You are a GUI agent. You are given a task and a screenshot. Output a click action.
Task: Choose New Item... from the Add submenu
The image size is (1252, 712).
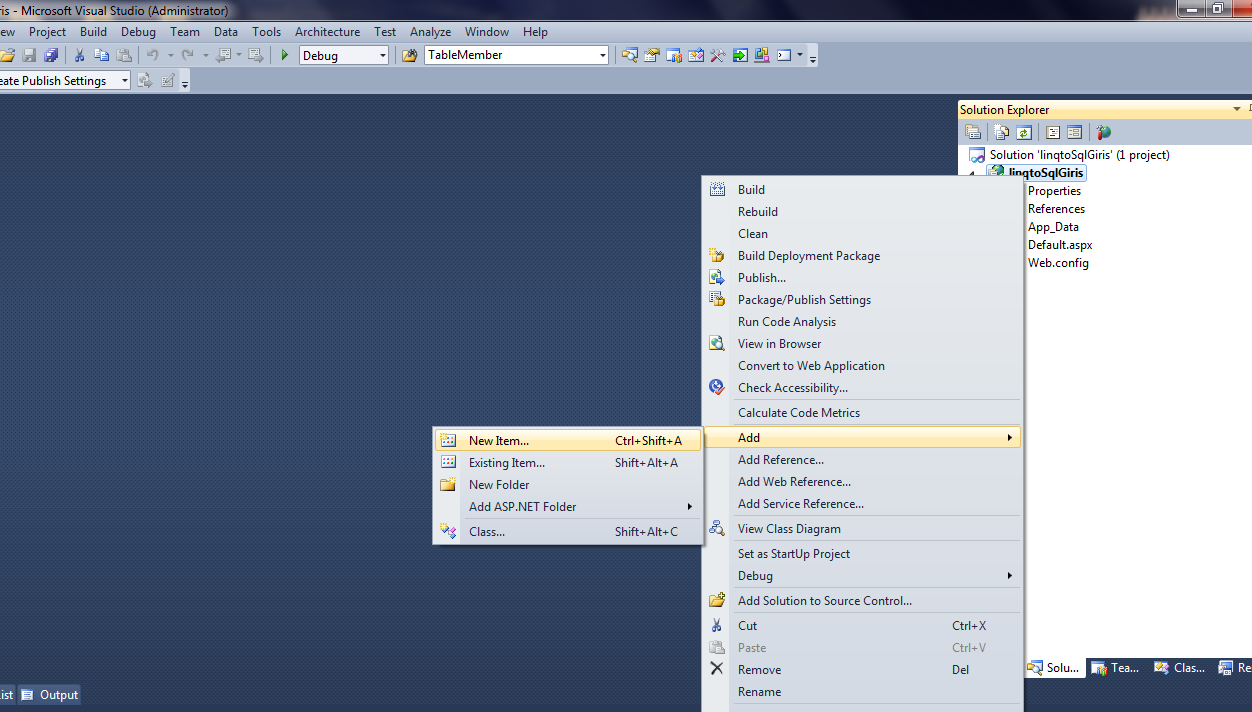click(x=567, y=441)
